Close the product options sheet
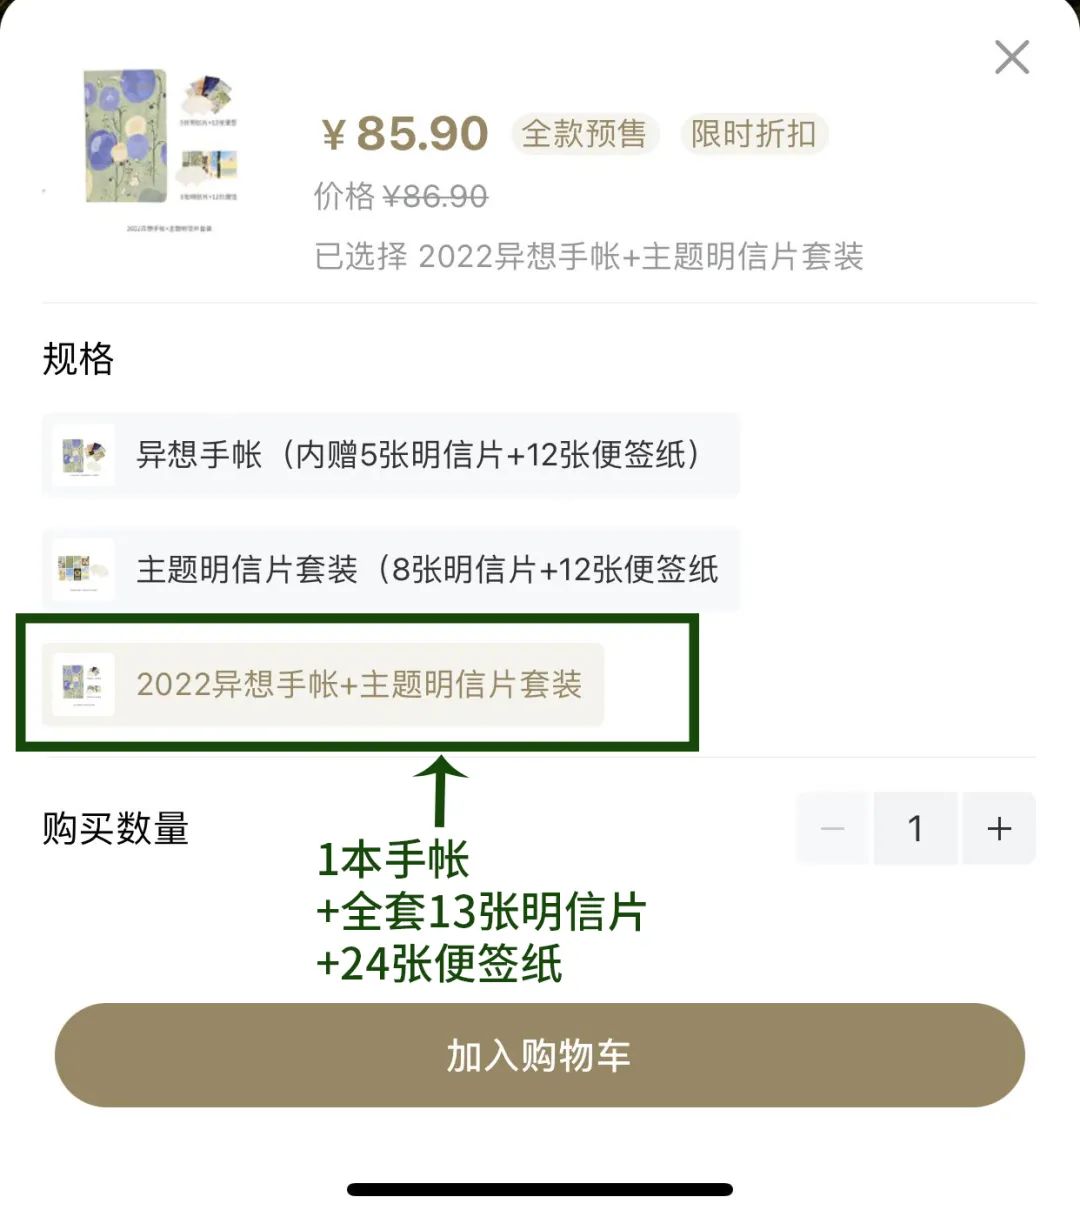The width and height of the screenshot is (1080, 1217). click(1012, 58)
